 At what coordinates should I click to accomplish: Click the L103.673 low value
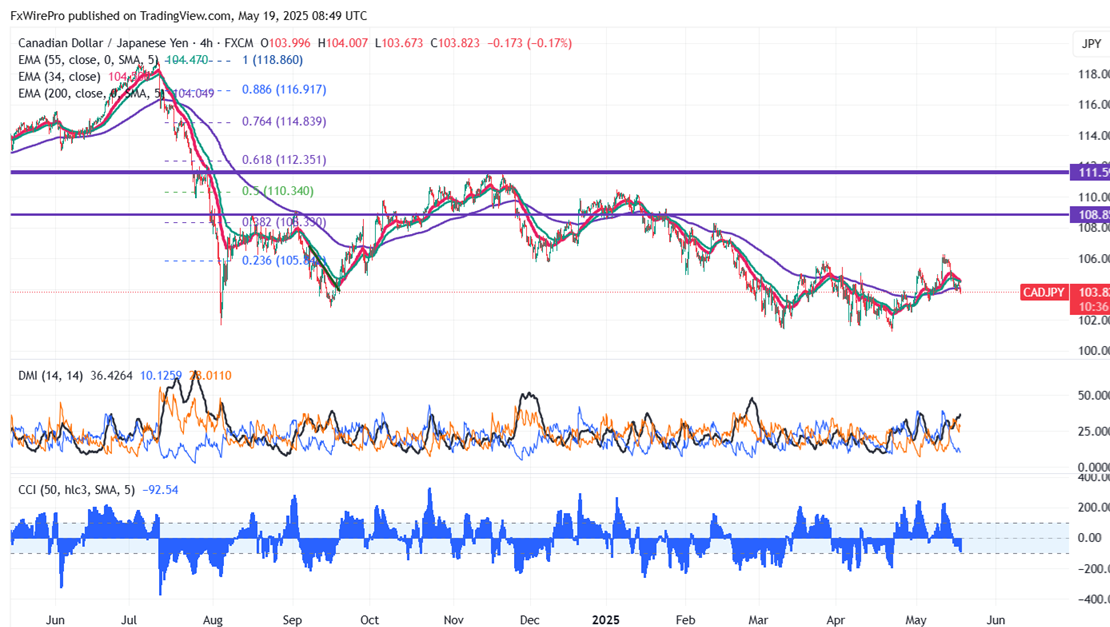pos(399,43)
